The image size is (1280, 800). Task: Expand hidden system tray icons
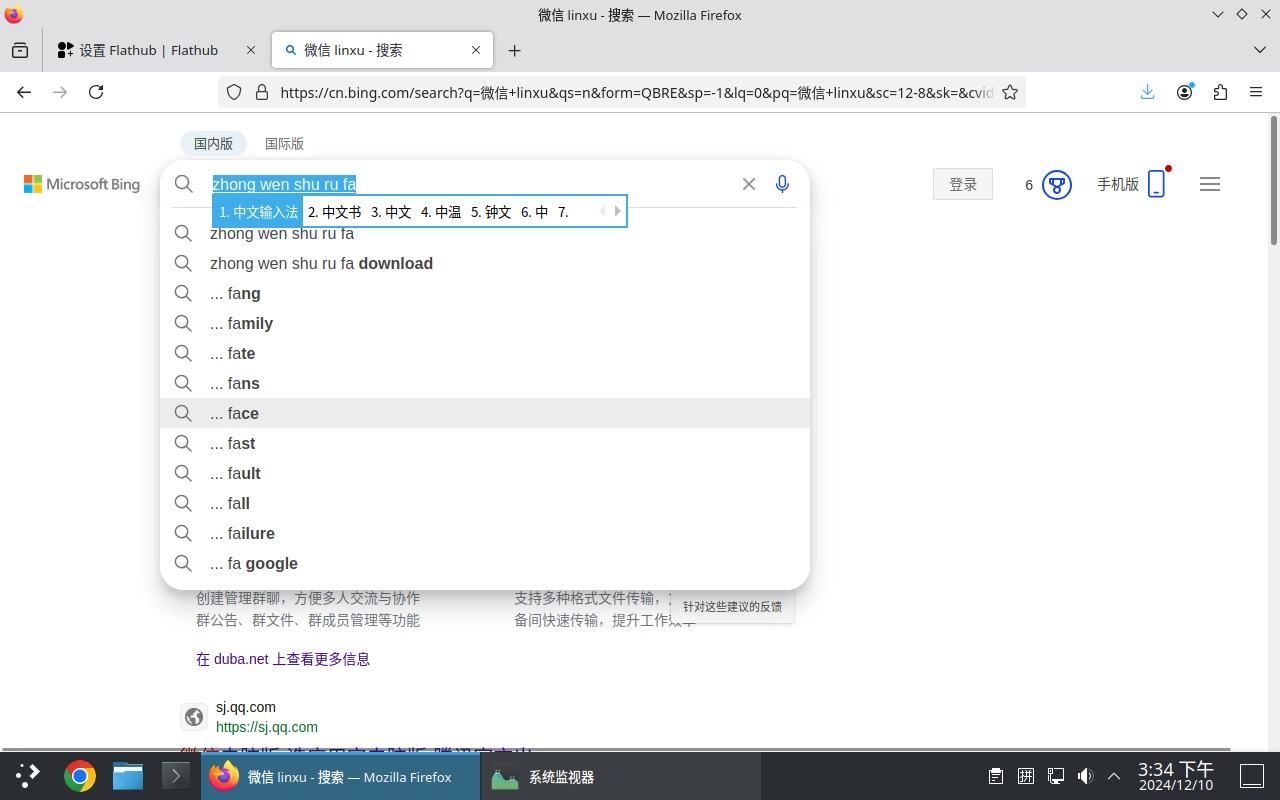point(1114,776)
